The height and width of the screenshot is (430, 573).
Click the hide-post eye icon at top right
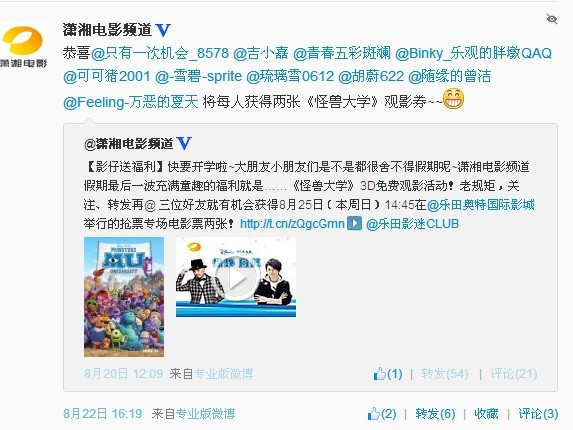(551, 19)
